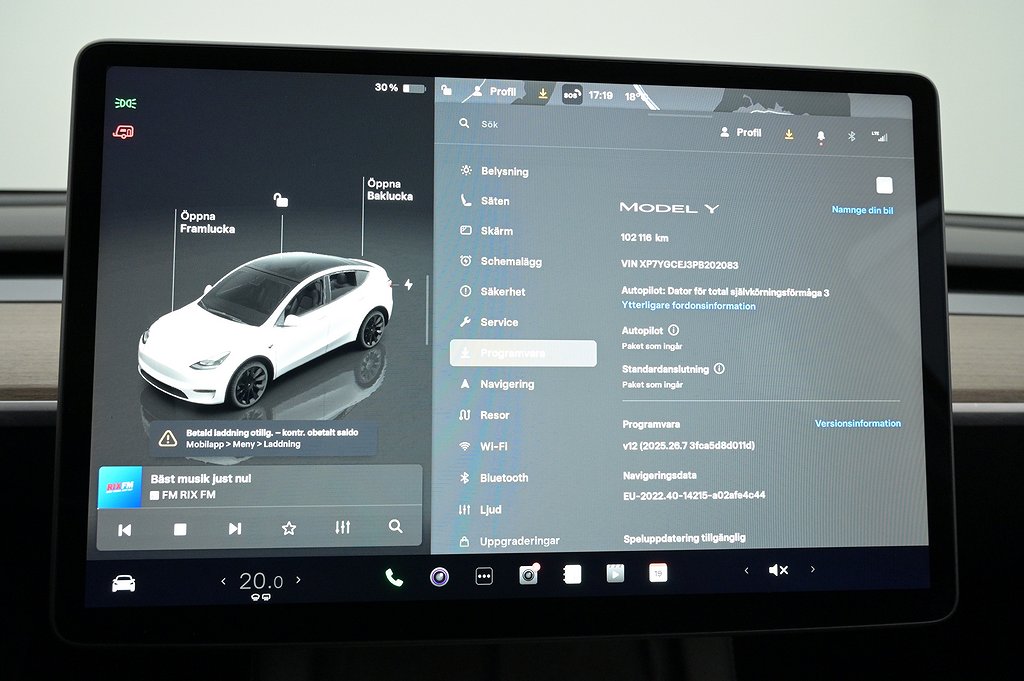This screenshot has width=1024, height=681.
Task: Open notifications bell icon
Action: [x=821, y=136]
